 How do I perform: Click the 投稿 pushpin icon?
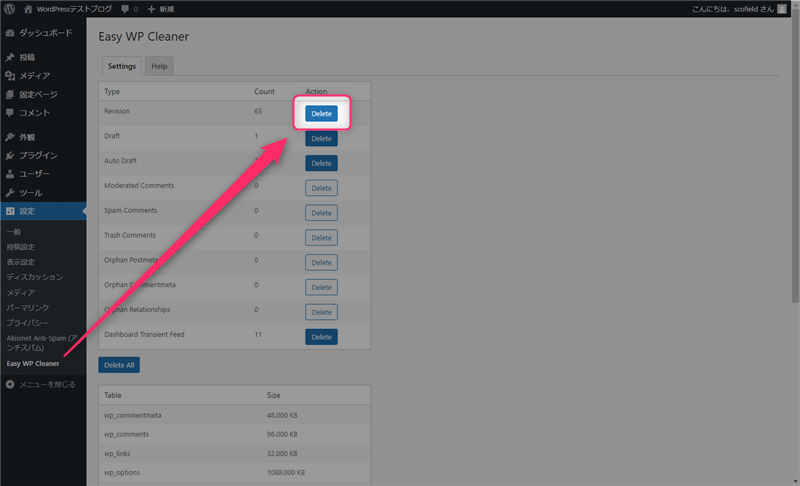click(x=10, y=57)
